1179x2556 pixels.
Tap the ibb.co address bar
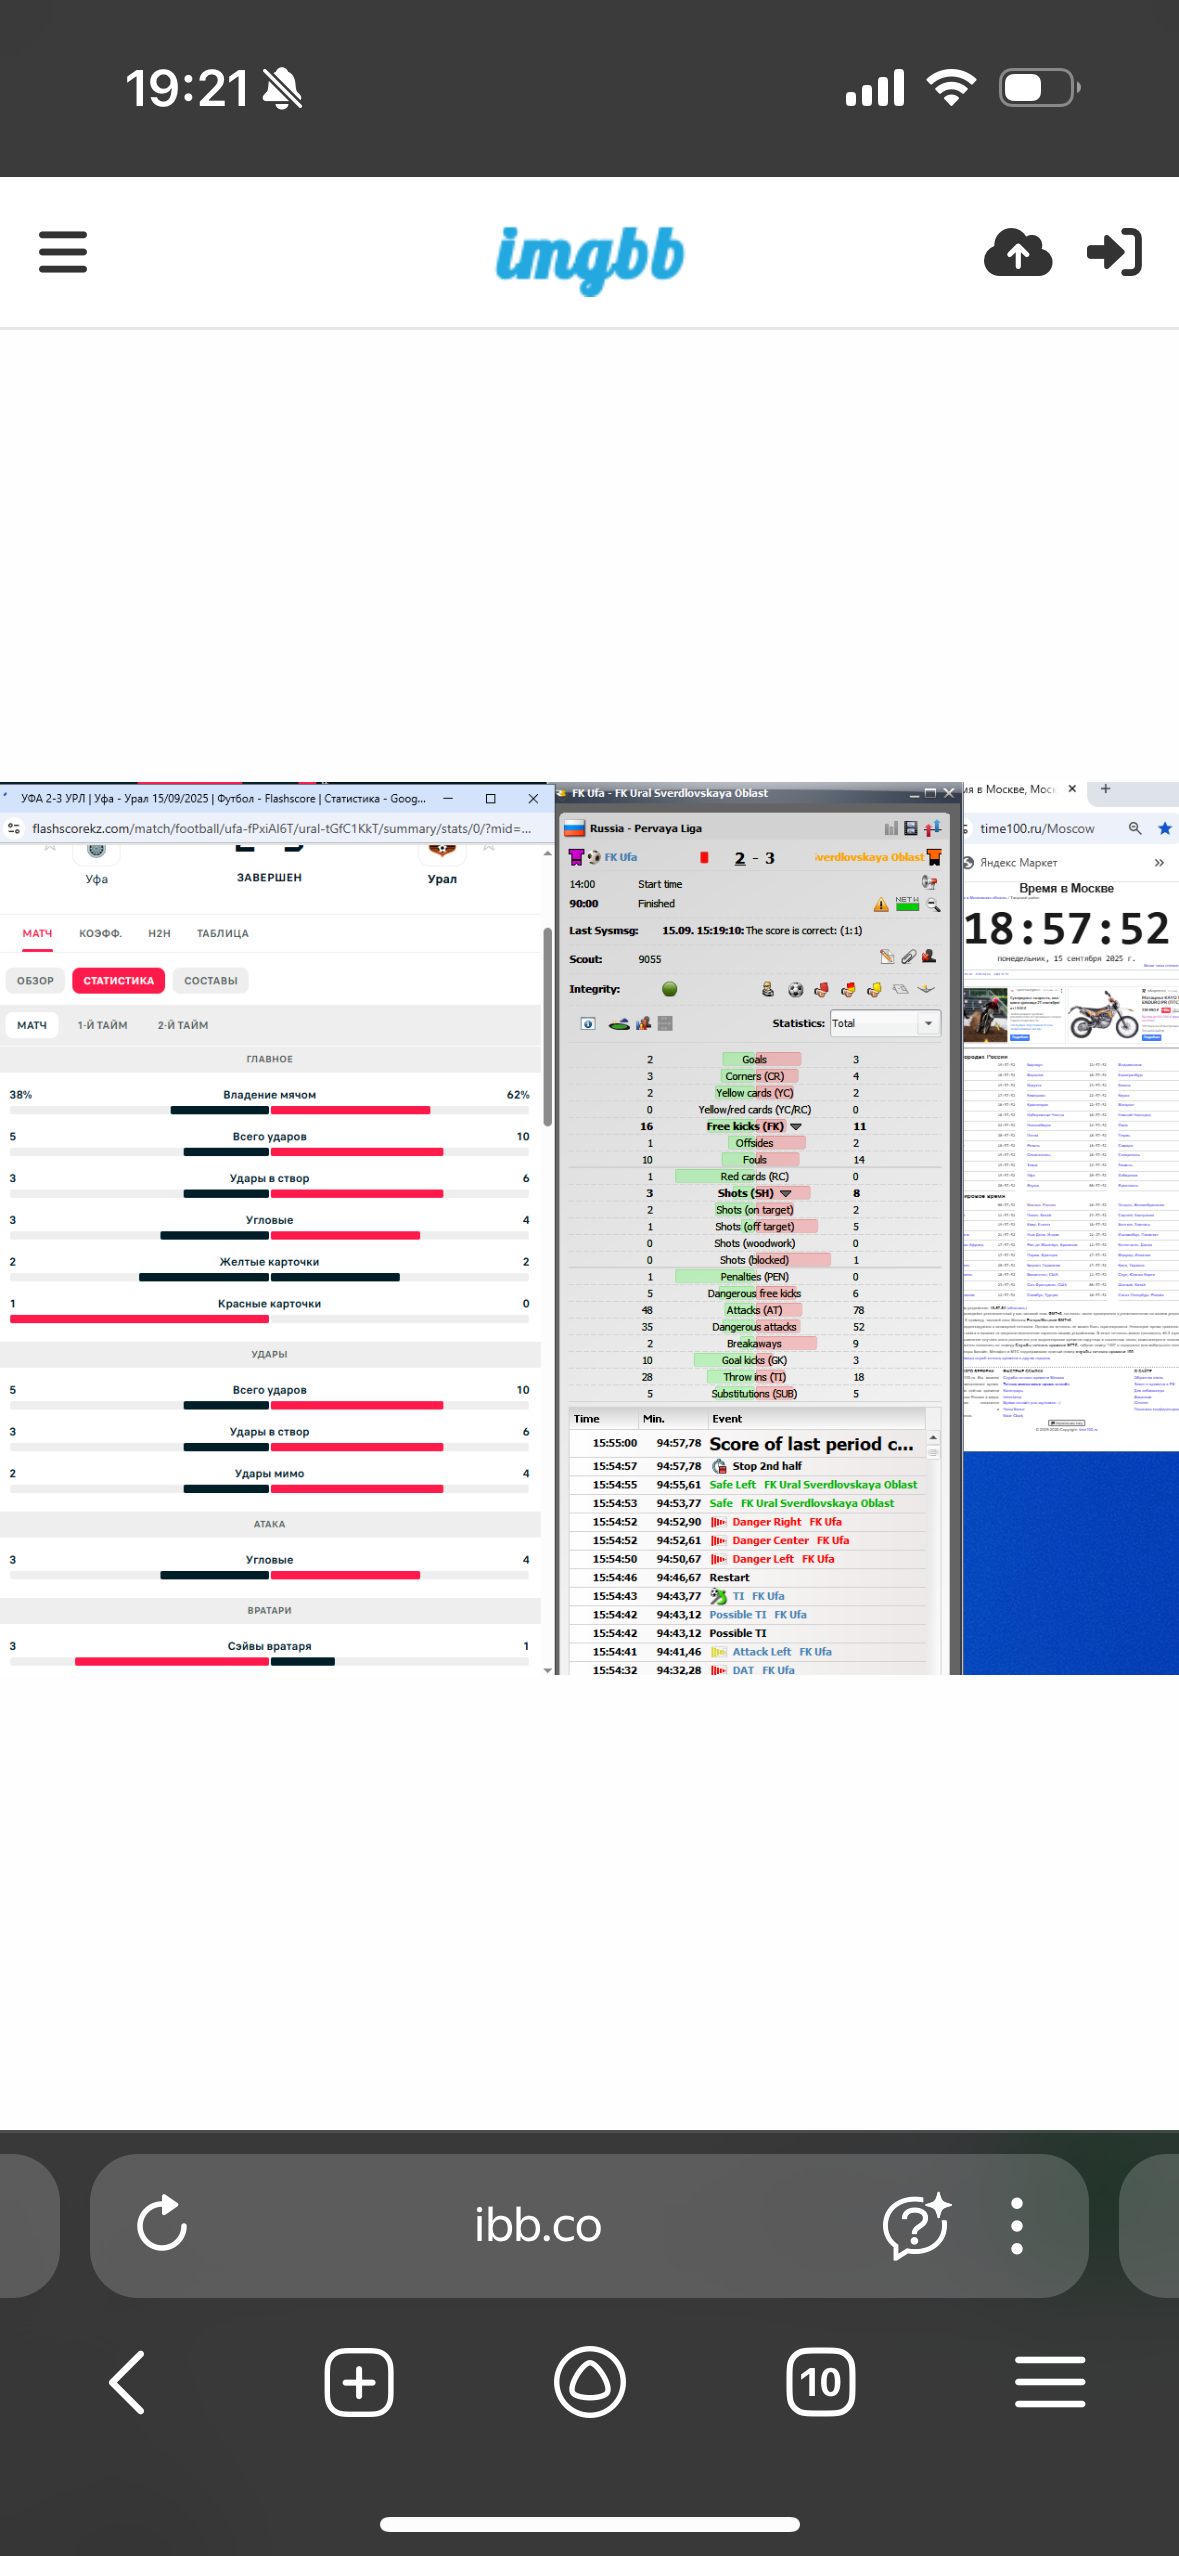click(538, 2225)
